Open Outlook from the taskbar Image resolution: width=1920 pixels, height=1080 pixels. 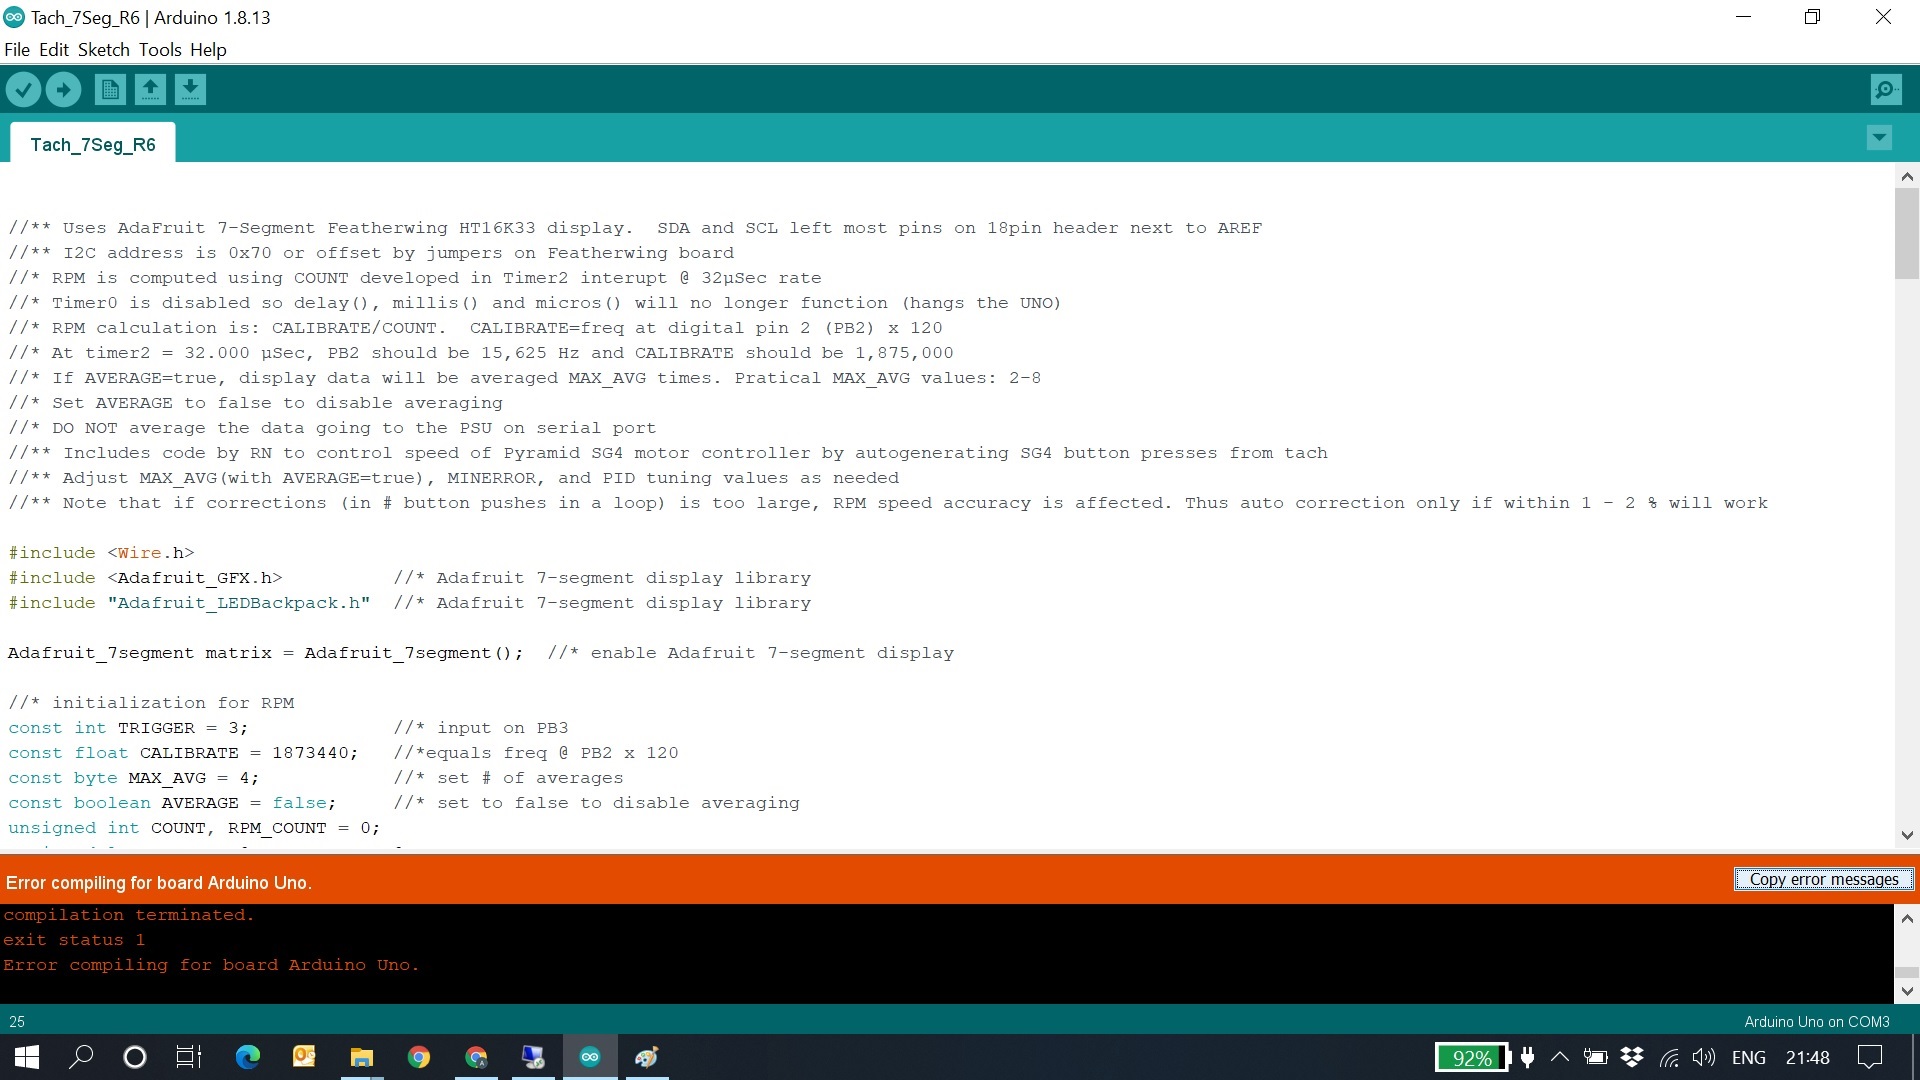(304, 1057)
